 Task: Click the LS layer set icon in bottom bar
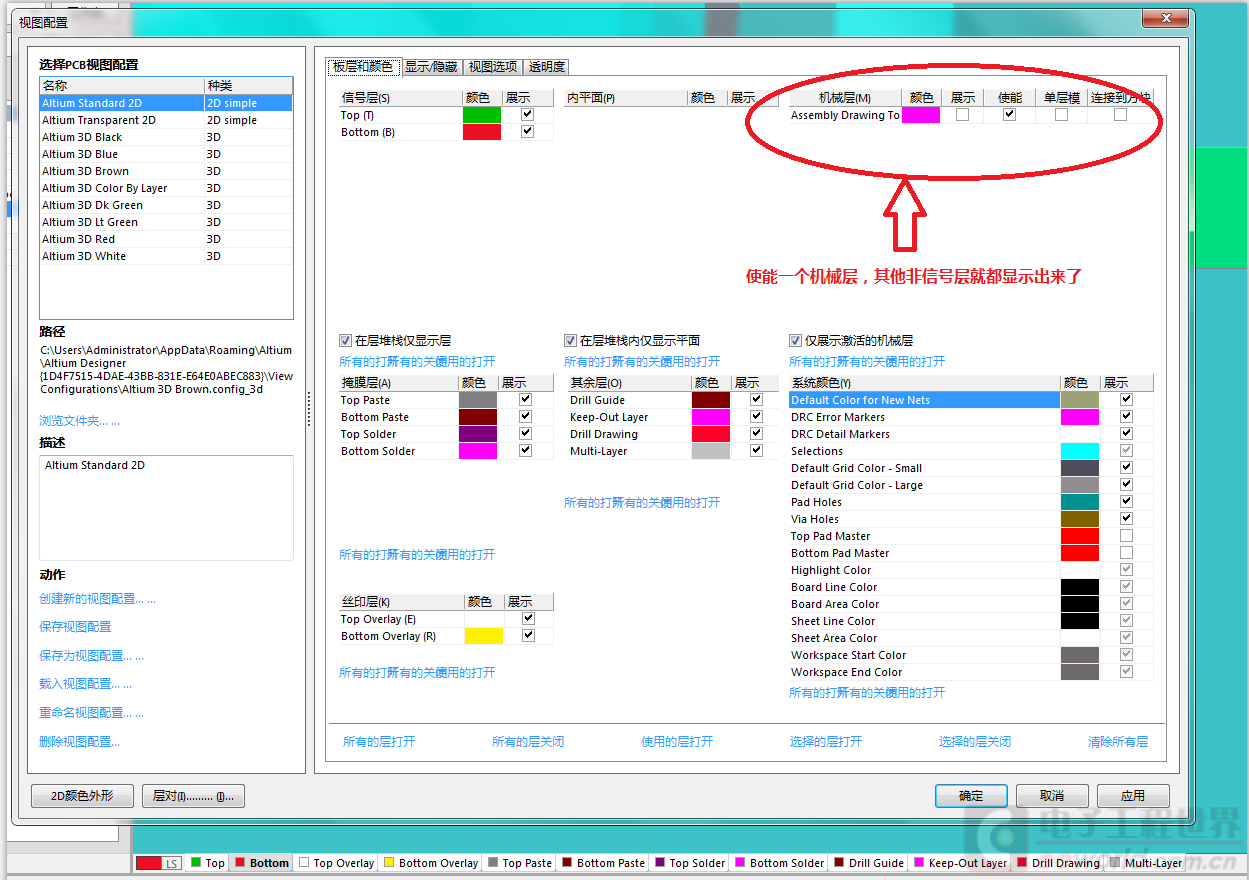tap(158, 863)
